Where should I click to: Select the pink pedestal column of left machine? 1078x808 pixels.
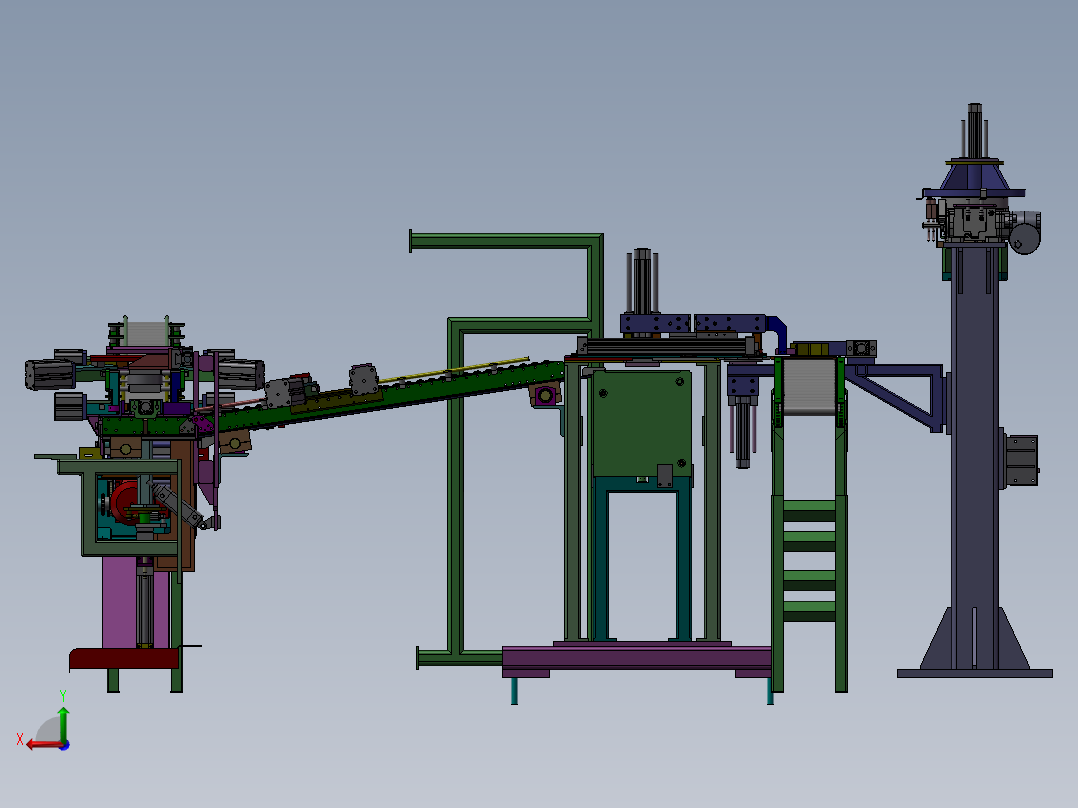(x=120, y=602)
